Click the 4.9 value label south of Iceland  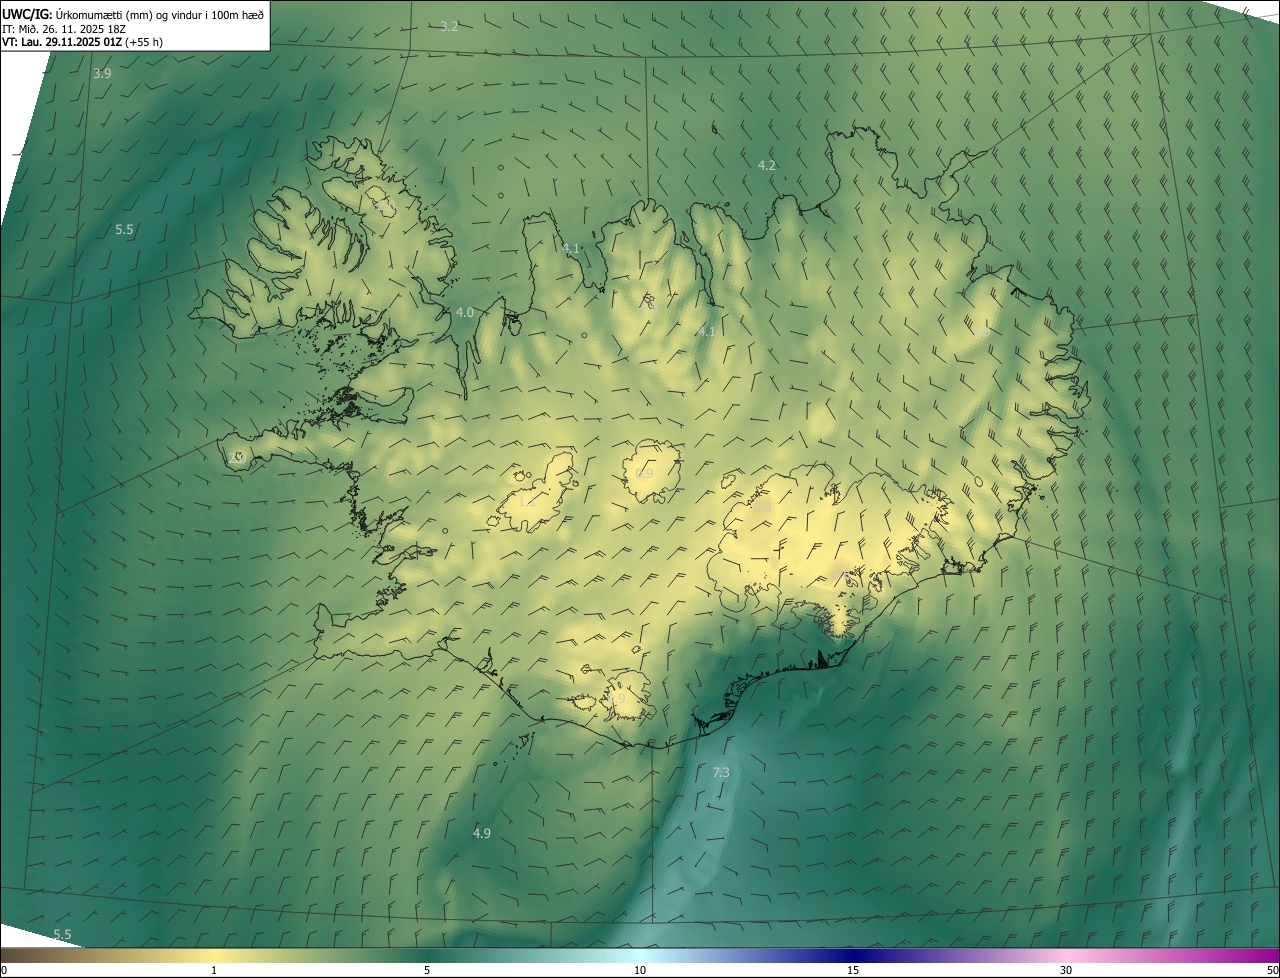pos(482,833)
